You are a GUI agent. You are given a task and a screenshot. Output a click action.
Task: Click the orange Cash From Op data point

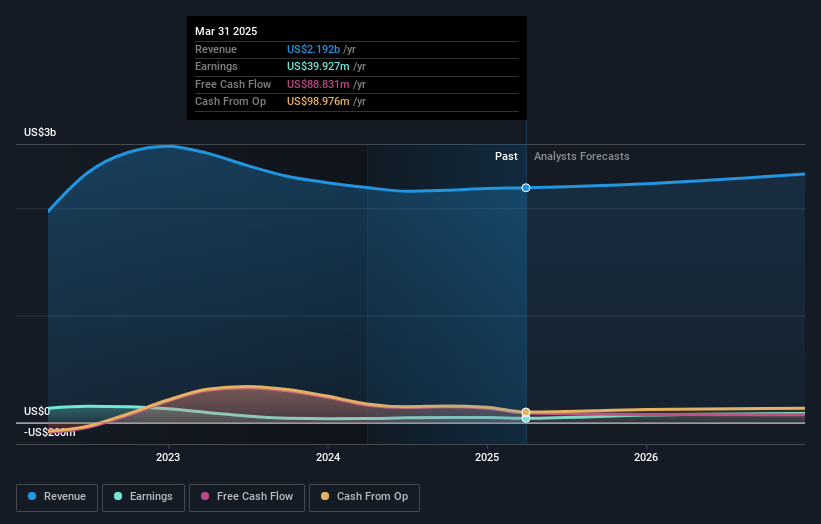pyautogui.click(x=526, y=412)
